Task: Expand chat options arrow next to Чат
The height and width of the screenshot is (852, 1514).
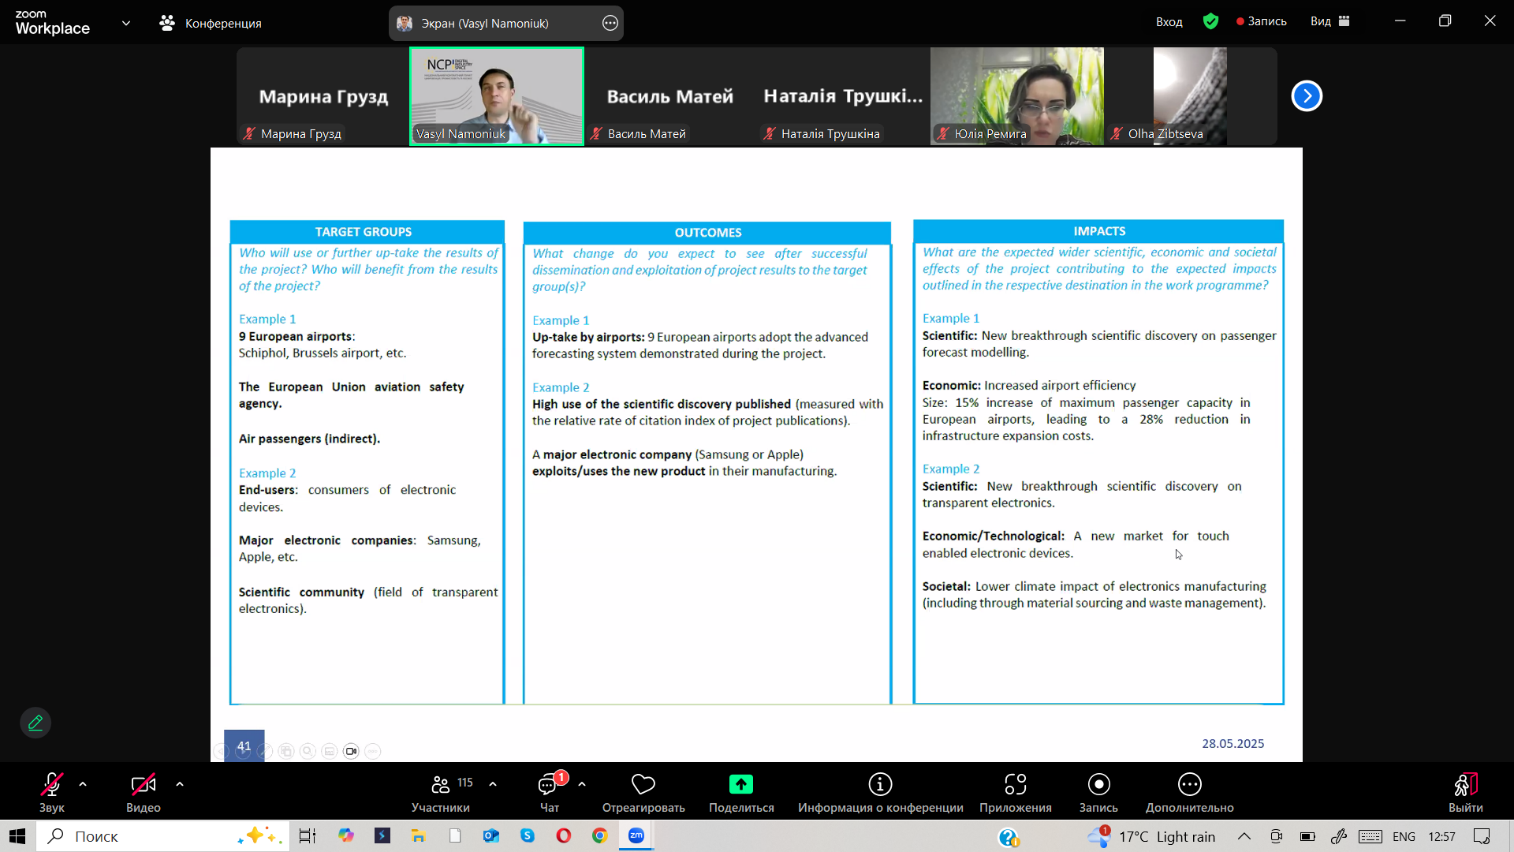Action: point(582,784)
